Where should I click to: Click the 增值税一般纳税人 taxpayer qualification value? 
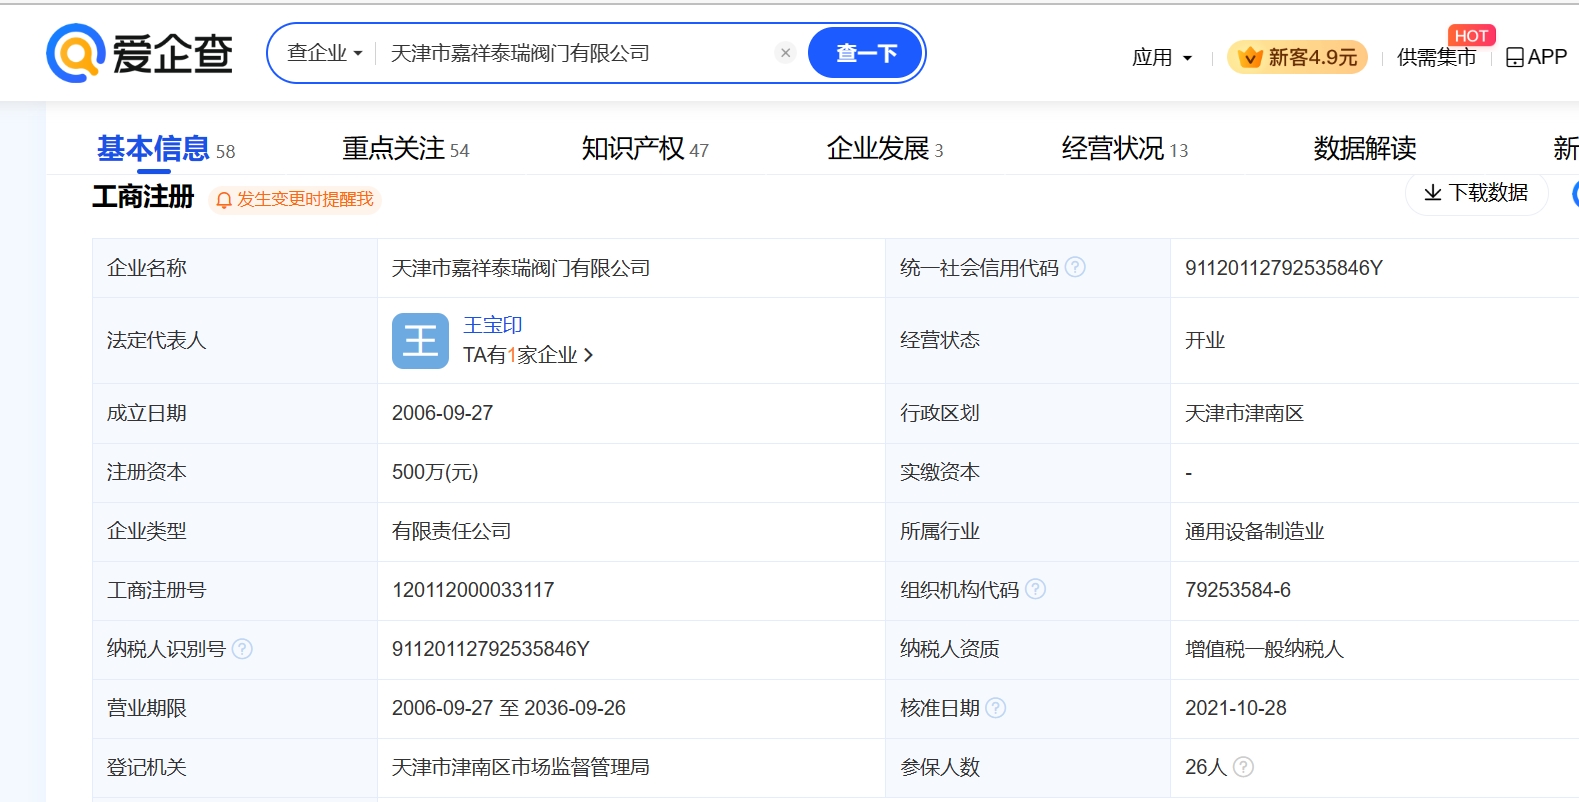(1264, 649)
